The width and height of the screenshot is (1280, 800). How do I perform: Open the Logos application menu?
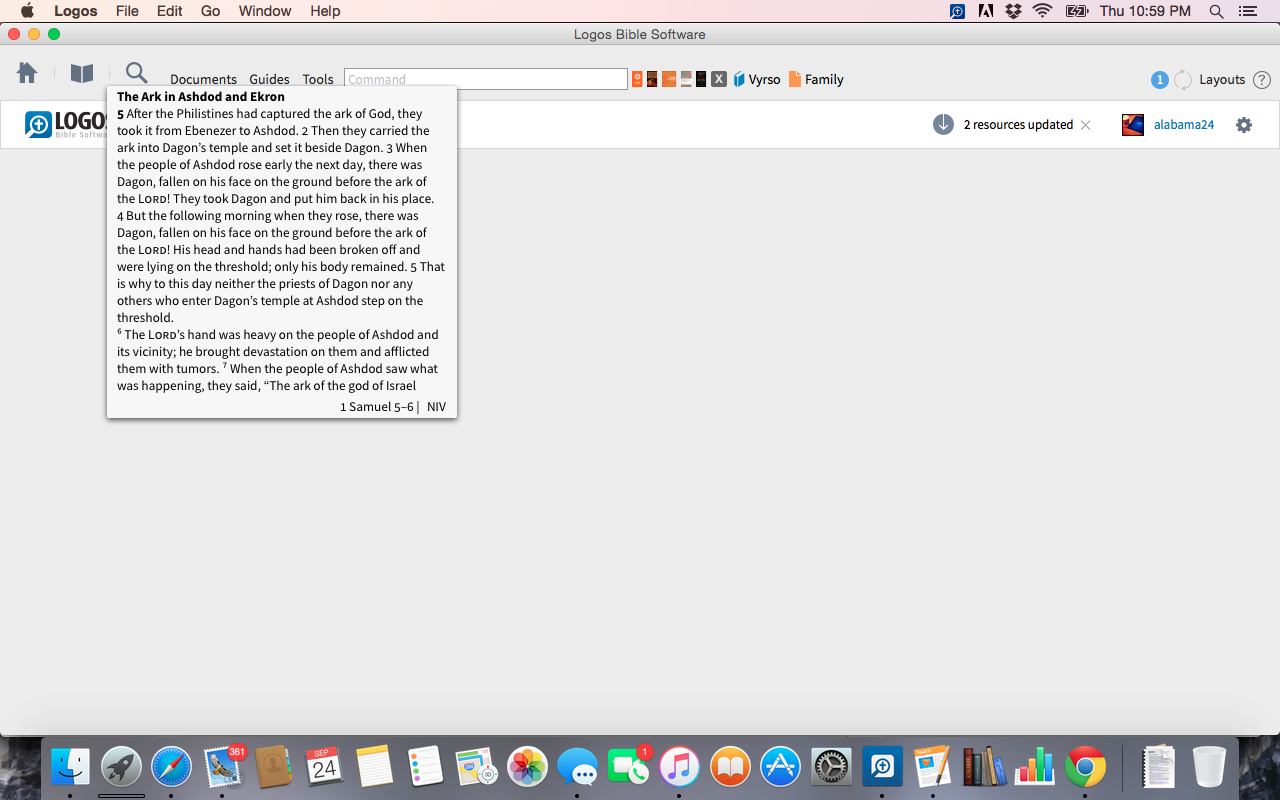click(x=76, y=11)
